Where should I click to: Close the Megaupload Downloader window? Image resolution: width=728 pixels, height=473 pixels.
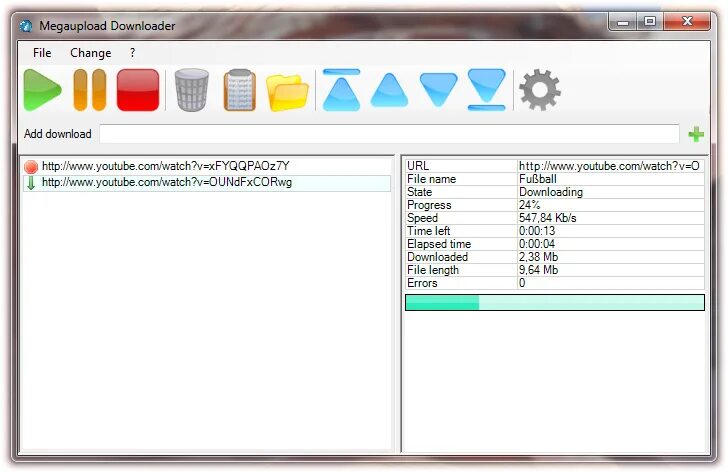[x=687, y=22]
